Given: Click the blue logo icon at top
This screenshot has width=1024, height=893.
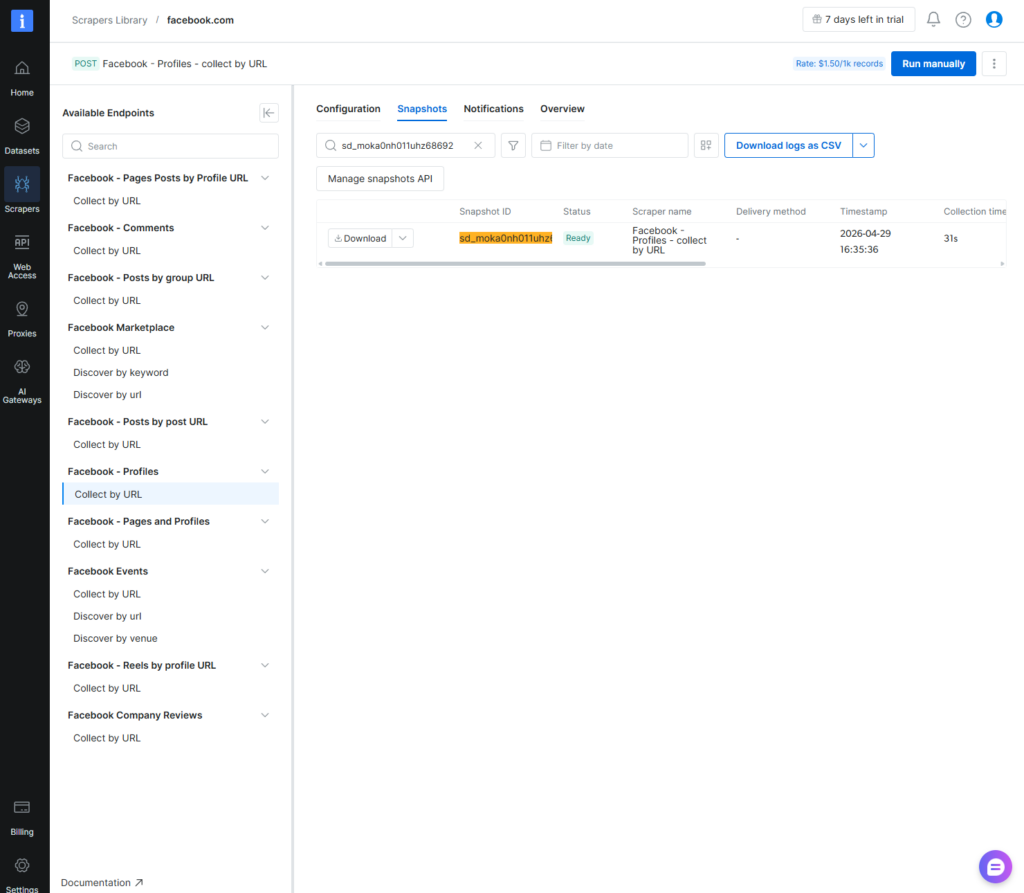Looking at the screenshot, I should point(22,20).
